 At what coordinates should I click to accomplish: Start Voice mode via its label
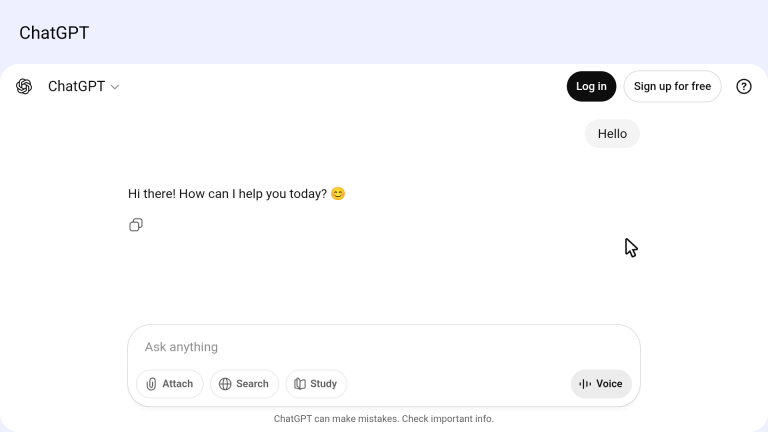[609, 384]
